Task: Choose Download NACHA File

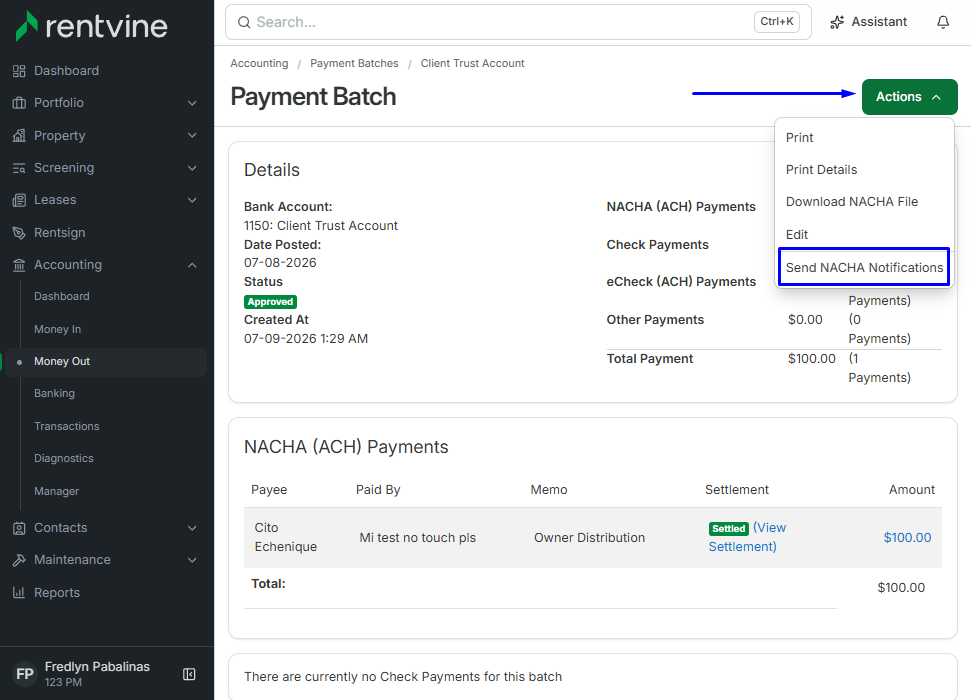Action: 864,202
